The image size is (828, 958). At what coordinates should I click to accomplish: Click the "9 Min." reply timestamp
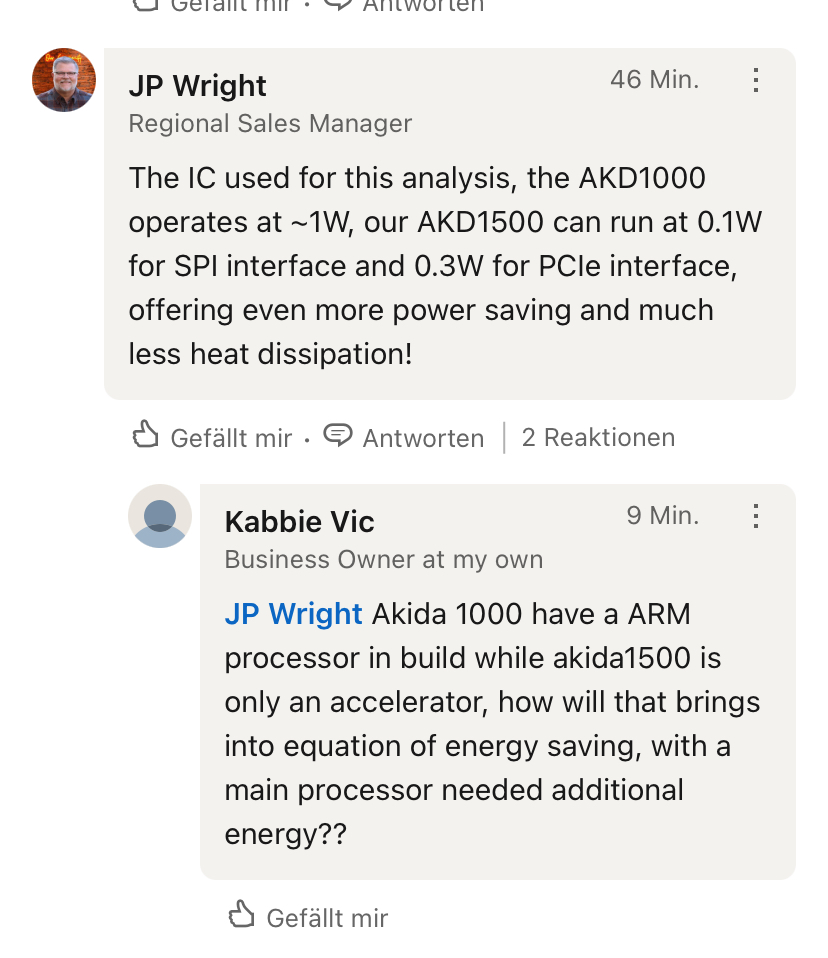(x=663, y=516)
